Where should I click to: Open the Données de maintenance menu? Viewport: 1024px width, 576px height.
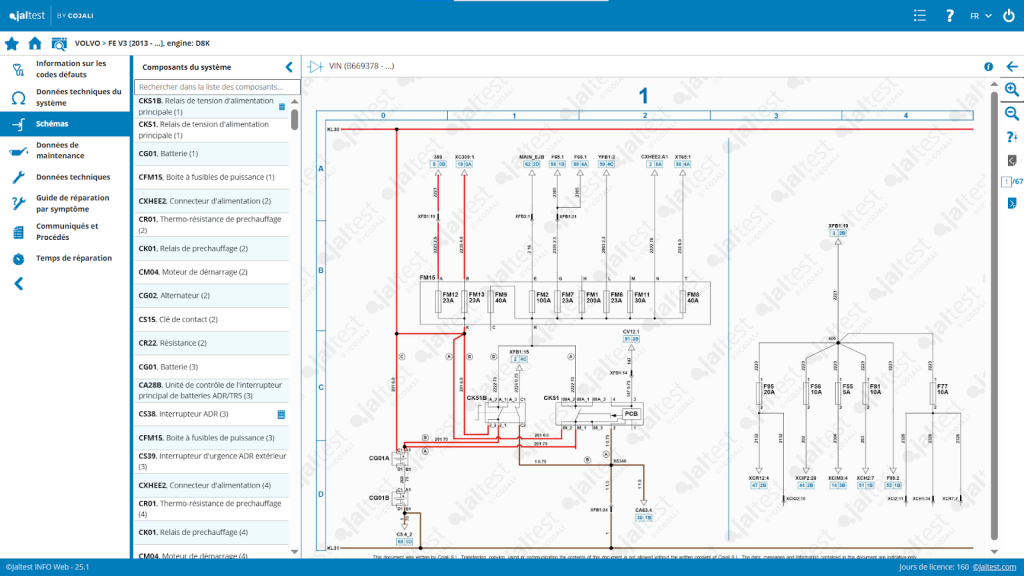pos(65,150)
